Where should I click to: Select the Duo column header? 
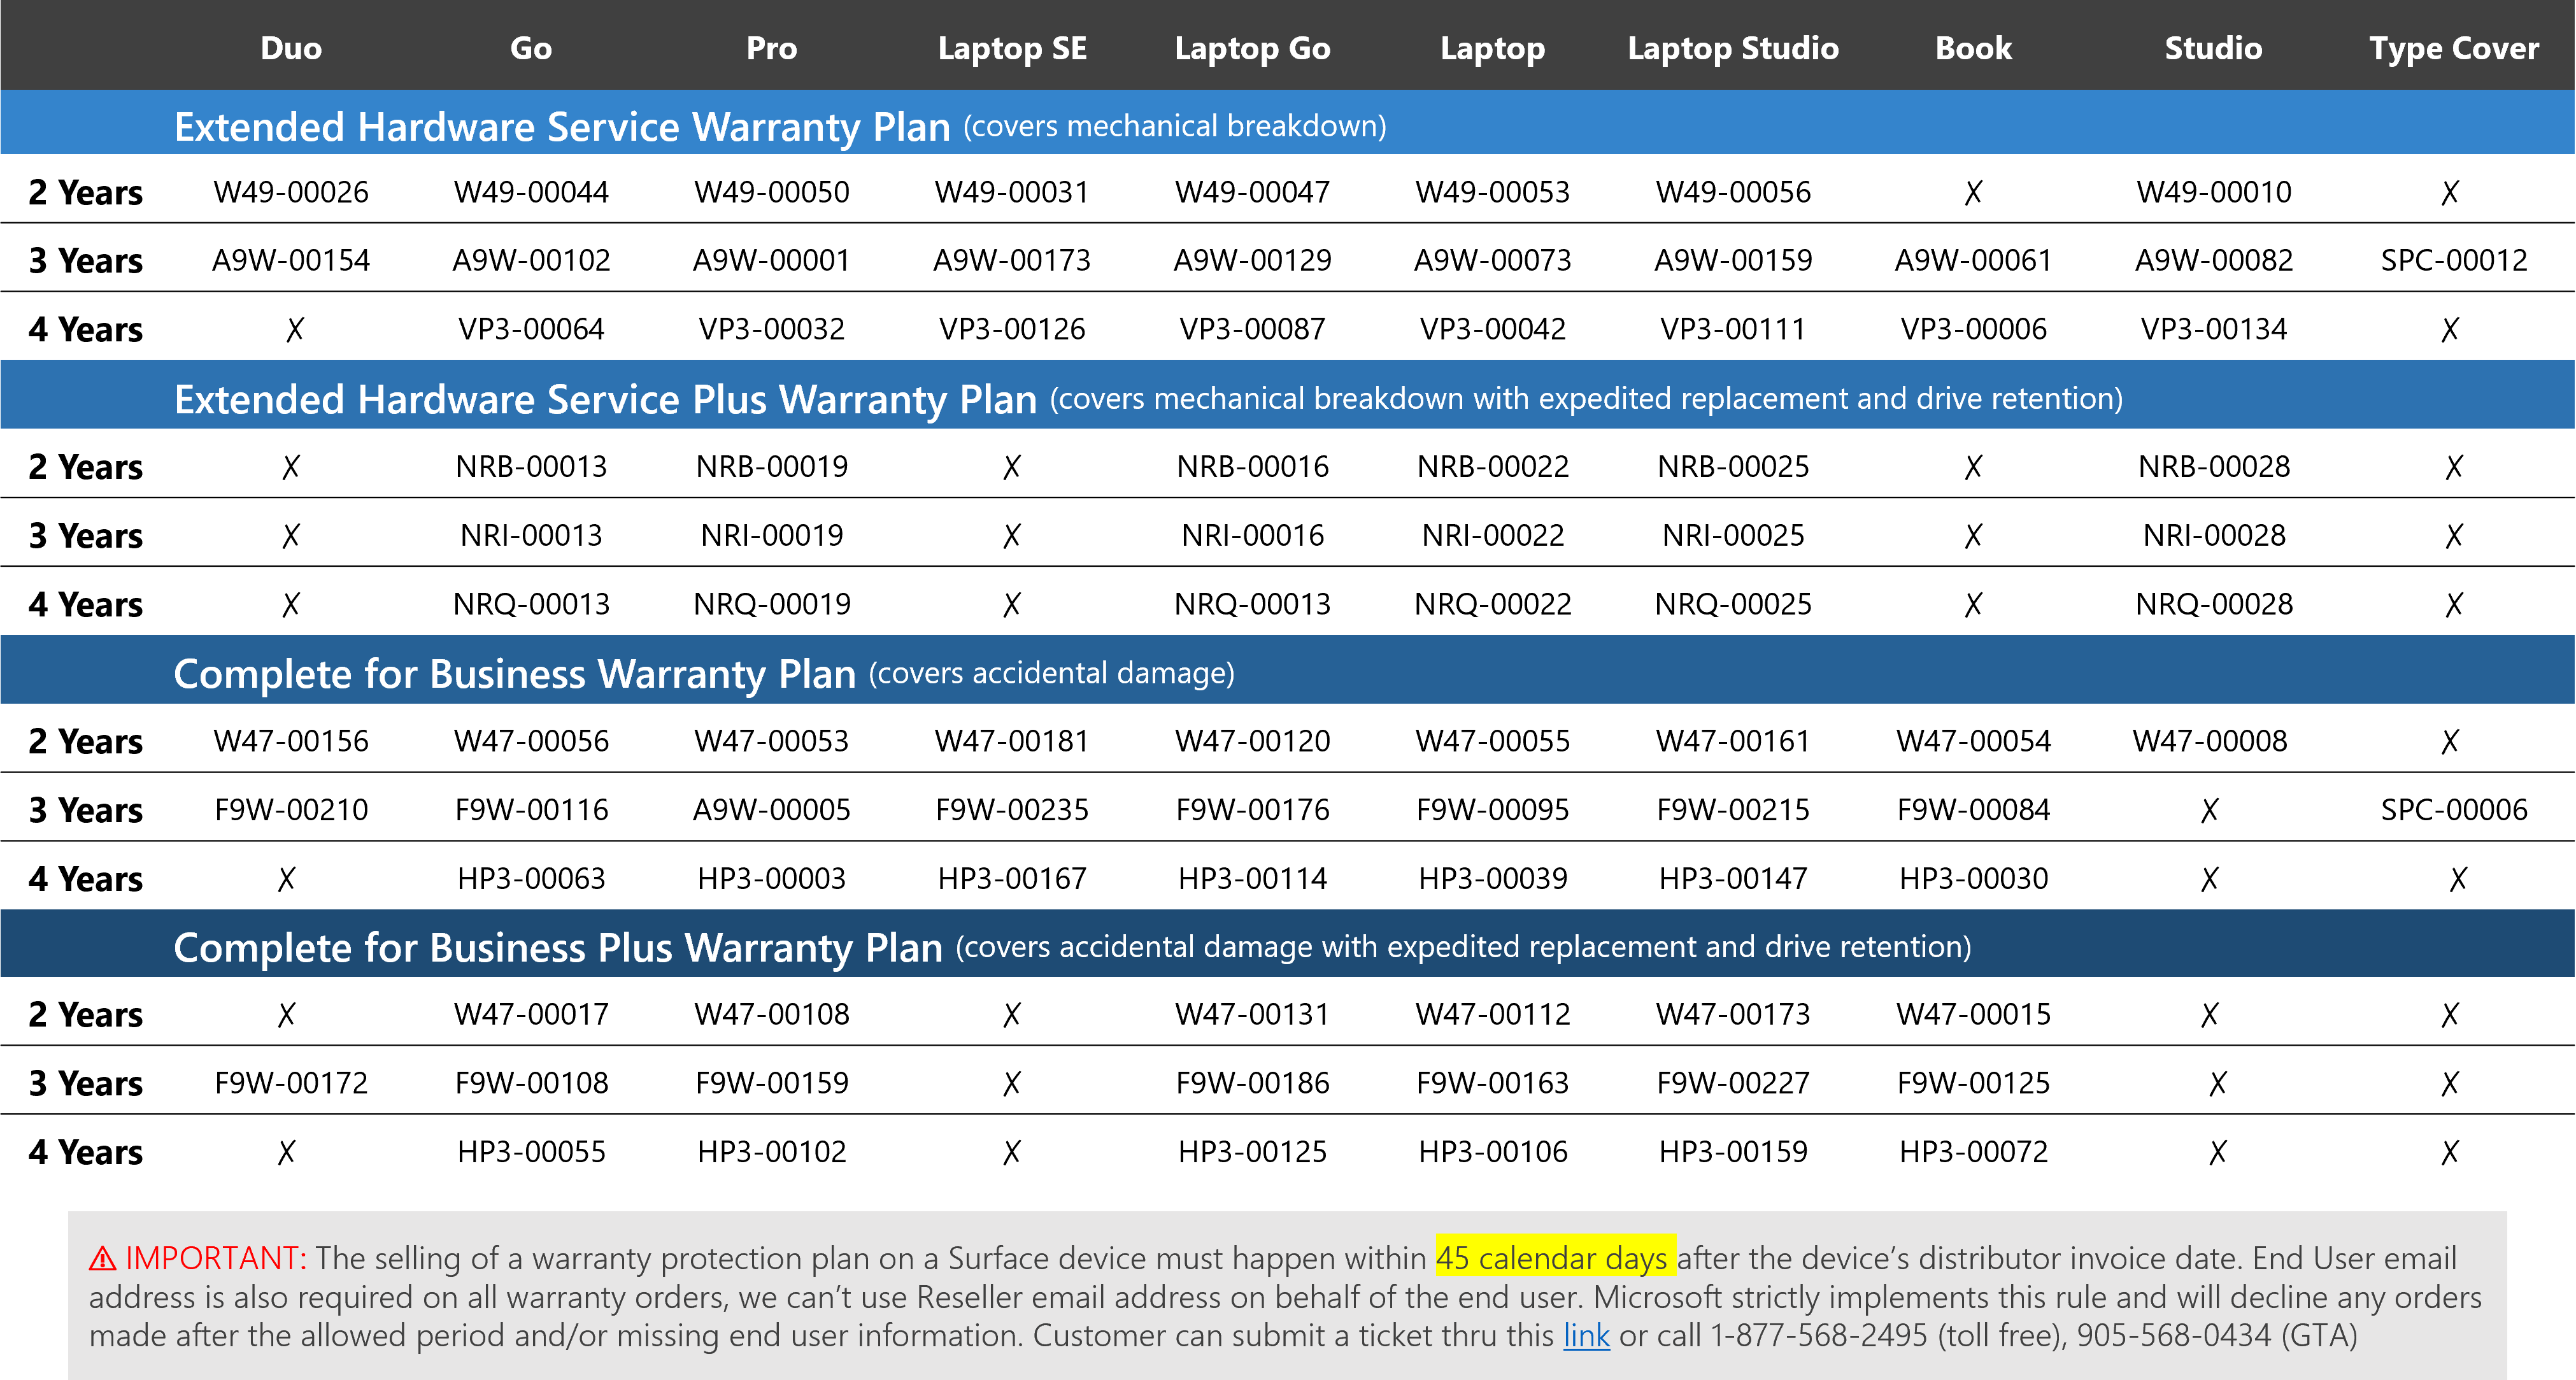[x=291, y=48]
